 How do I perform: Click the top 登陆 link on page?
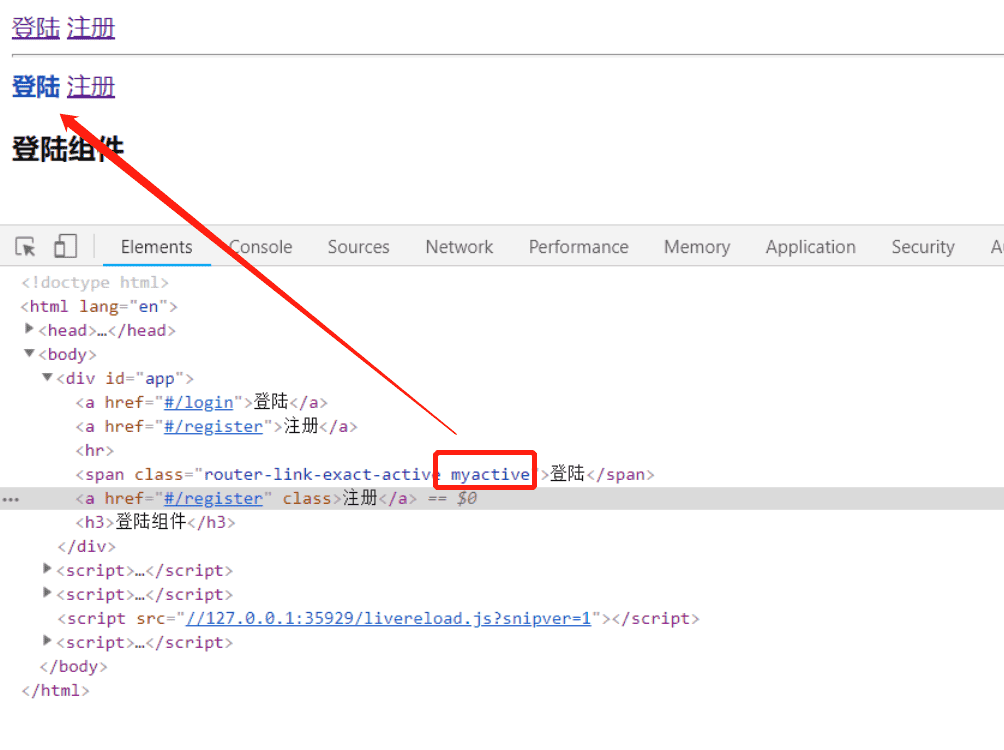point(36,28)
